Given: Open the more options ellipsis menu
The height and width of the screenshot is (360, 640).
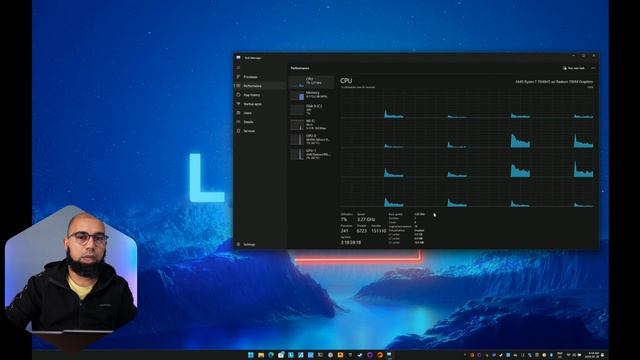Looking at the screenshot, I should click(x=593, y=68).
